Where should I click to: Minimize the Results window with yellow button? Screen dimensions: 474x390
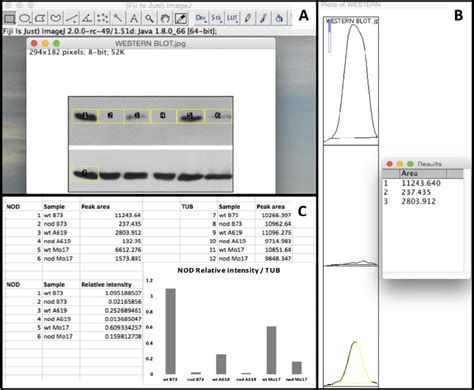[x=400, y=164]
